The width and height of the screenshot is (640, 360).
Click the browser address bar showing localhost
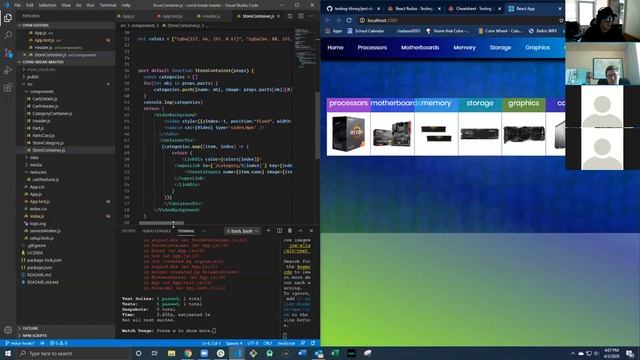459,20
